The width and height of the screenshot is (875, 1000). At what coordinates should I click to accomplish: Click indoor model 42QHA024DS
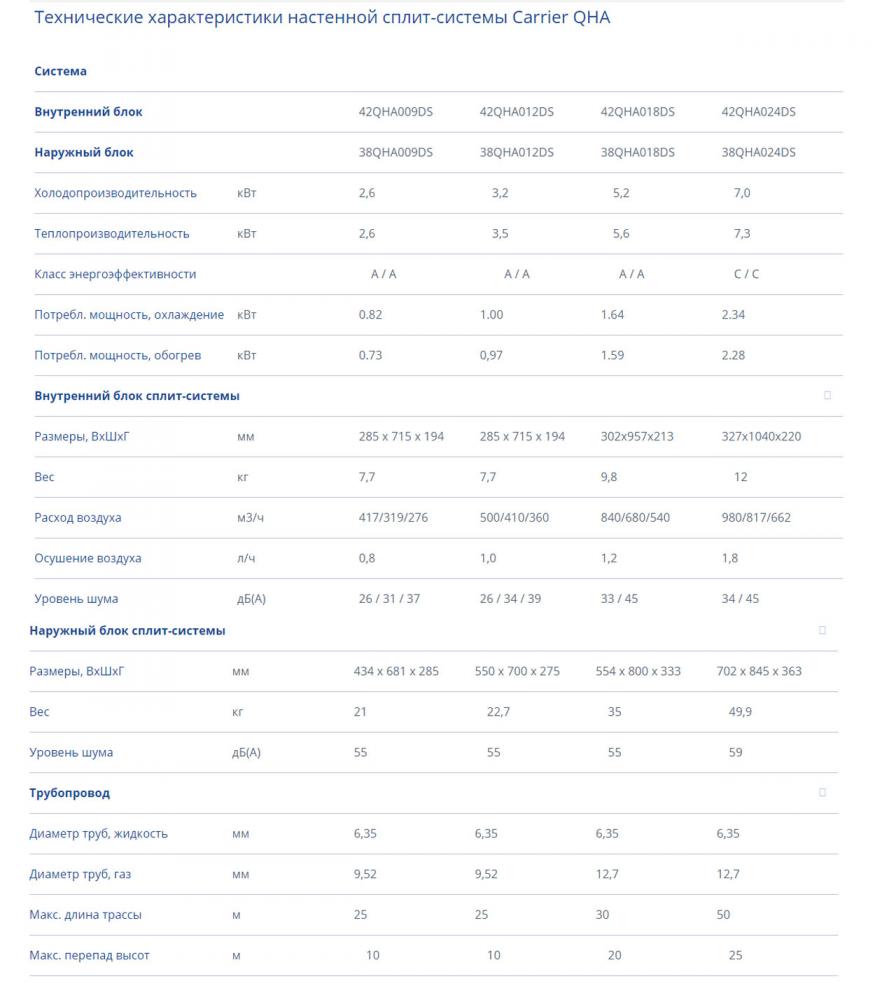click(758, 112)
